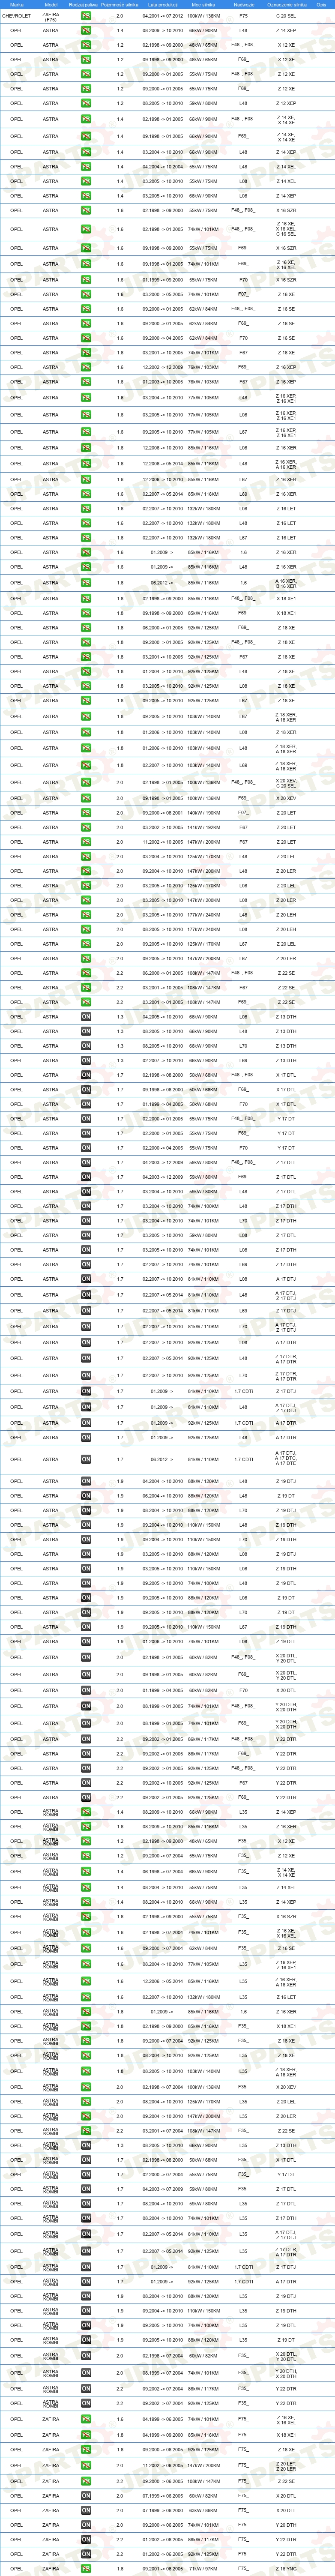Screen dimensions: 335x2576
Task: Select the Z 16 YNG engine code cell
Action: pyautogui.click(x=286, y=2569)
